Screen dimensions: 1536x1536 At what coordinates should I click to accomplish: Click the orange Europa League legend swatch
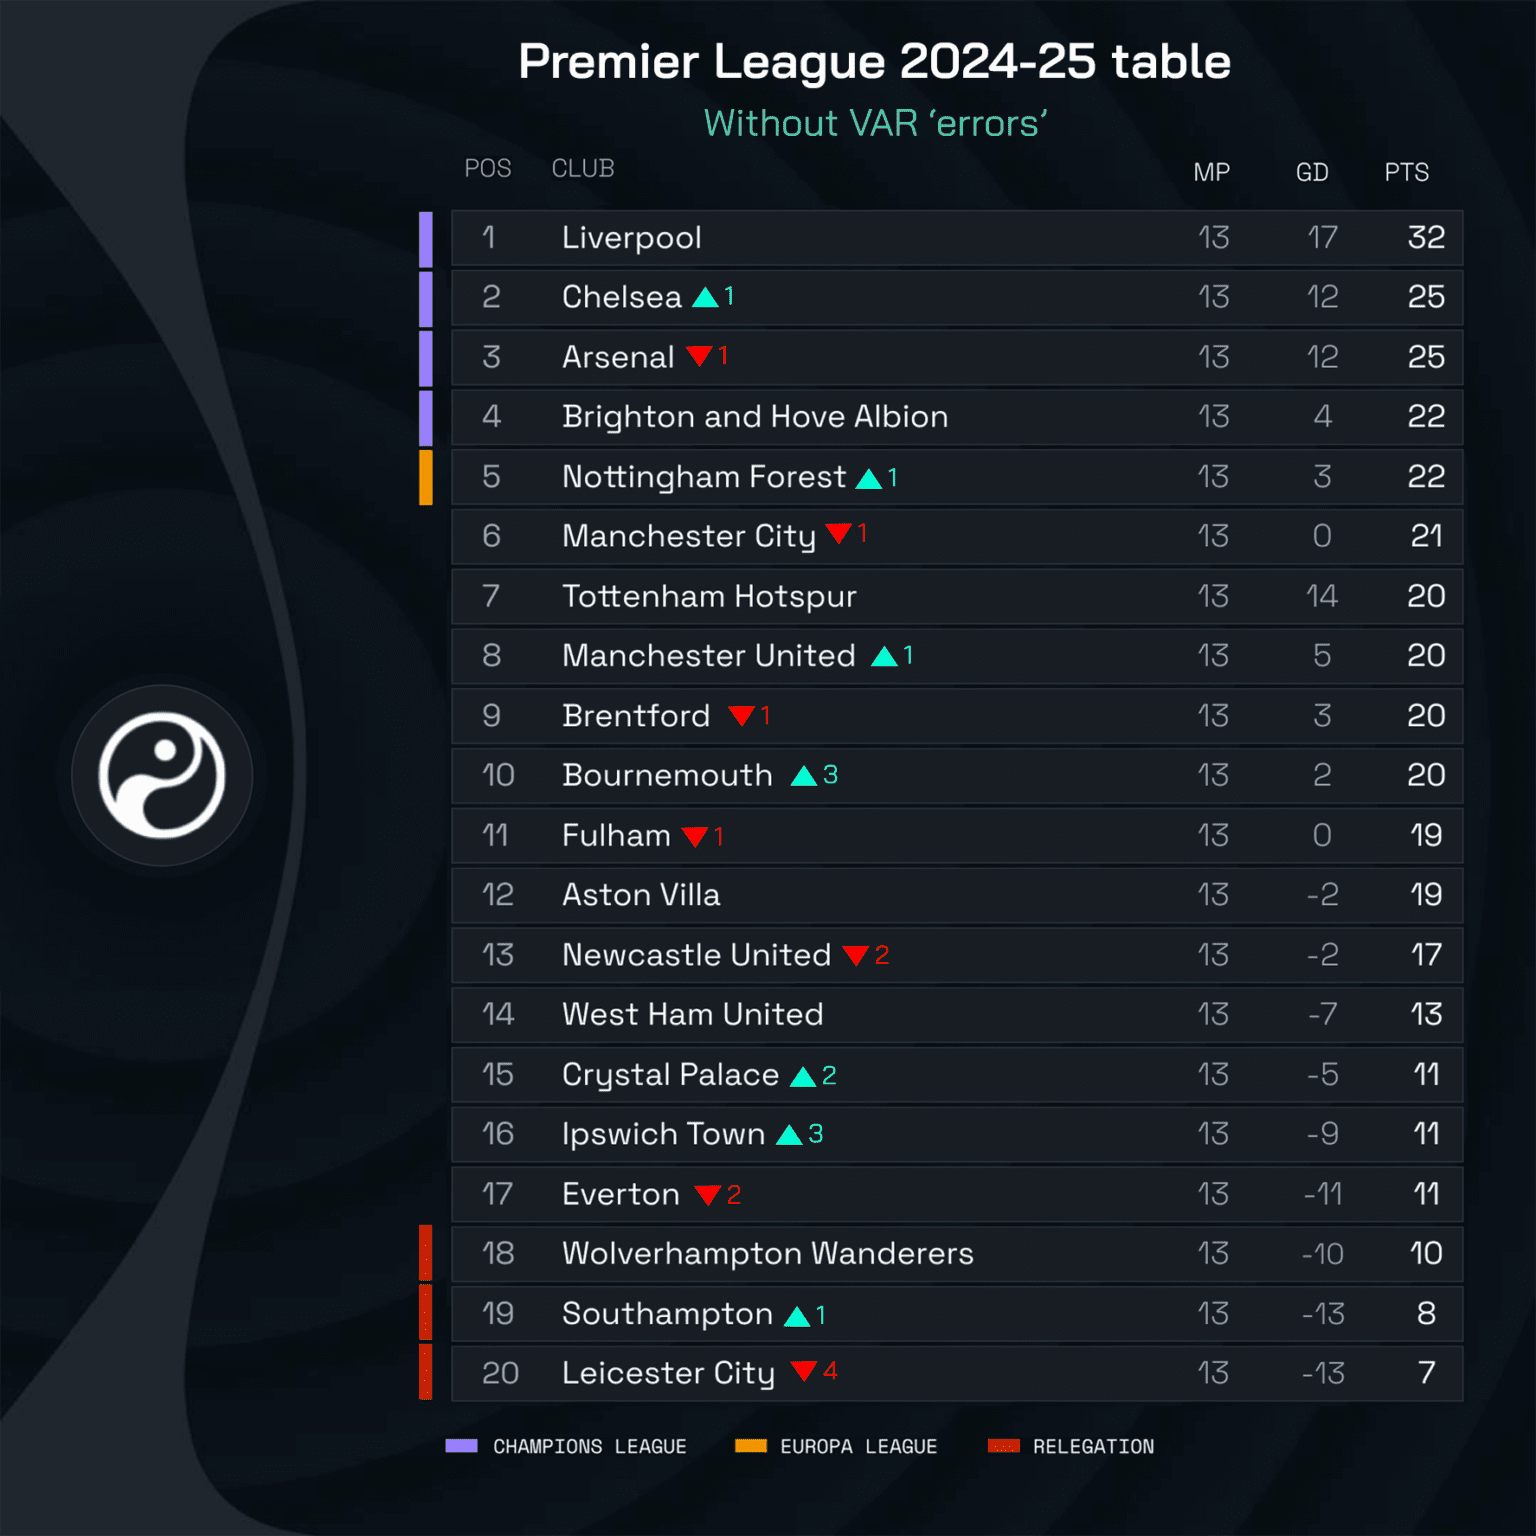(x=750, y=1446)
